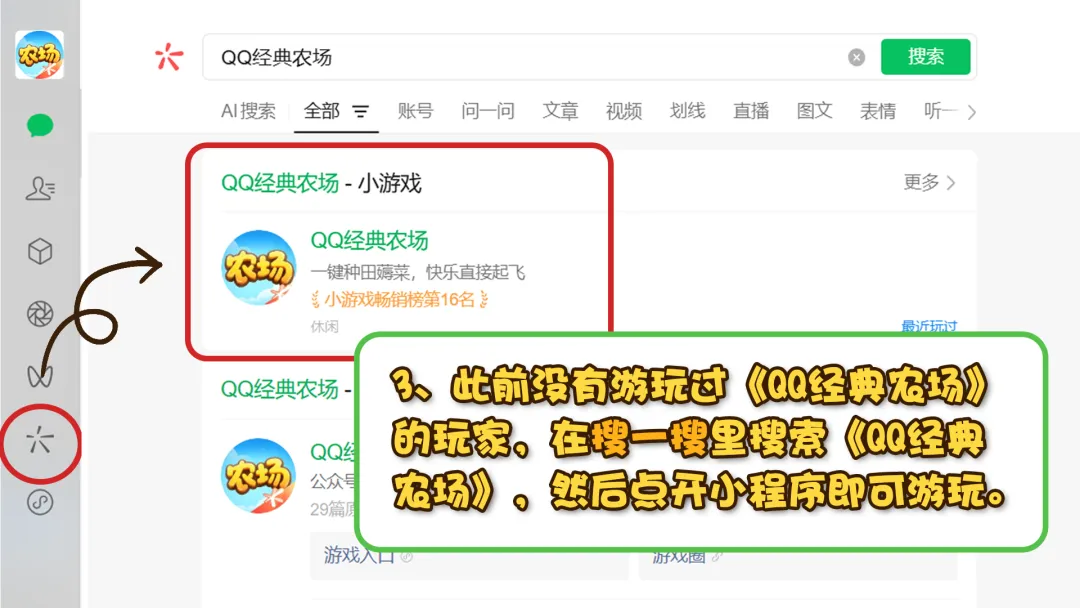Switch to the AI搜索 tab
The width and height of the screenshot is (1080, 608).
[248, 111]
